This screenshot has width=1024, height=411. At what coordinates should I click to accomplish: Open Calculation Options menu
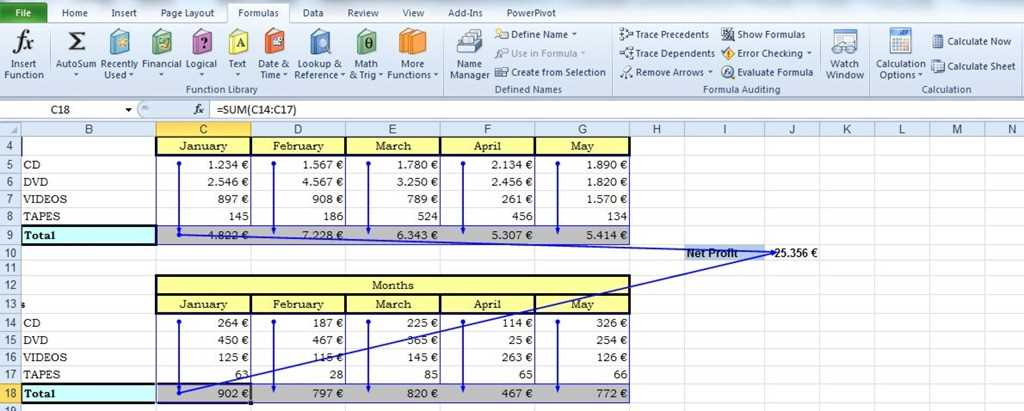[x=901, y=55]
